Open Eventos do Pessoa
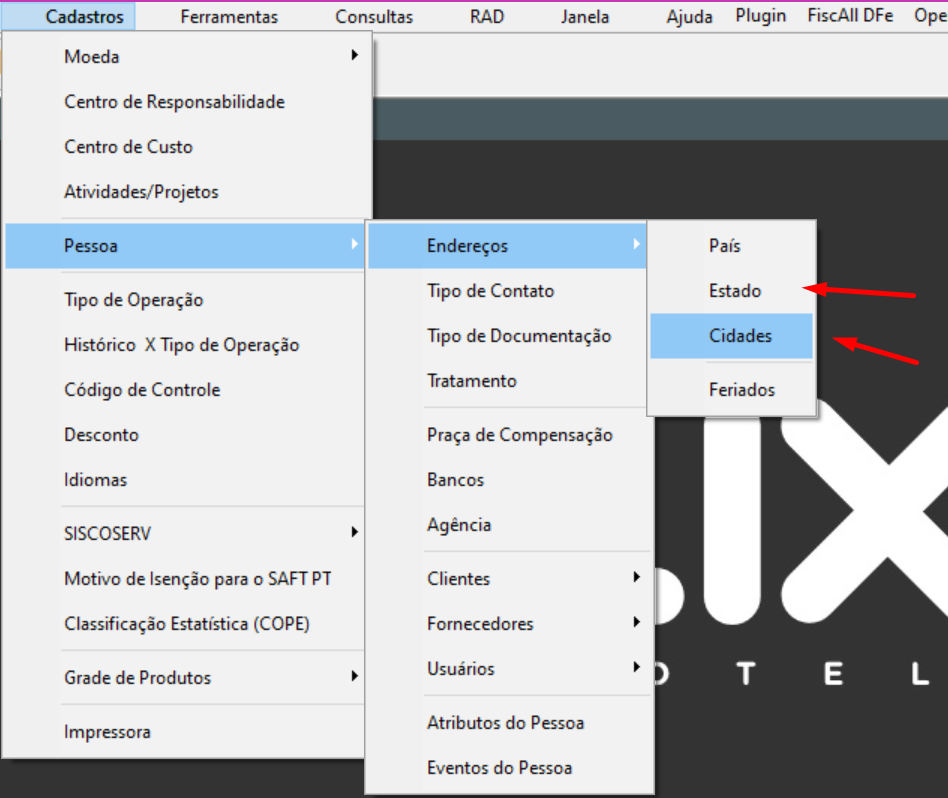 pos(510,768)
